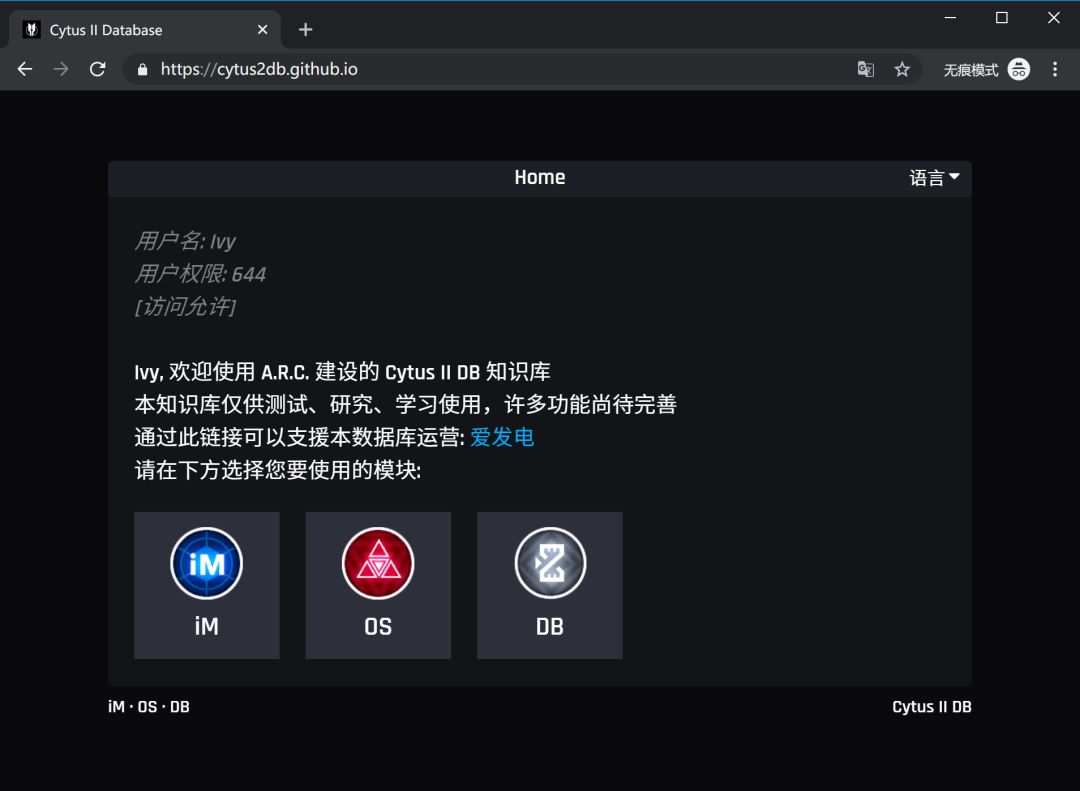Minimize the browser window
1080x791 pixels.
click(x=951, y=17)
